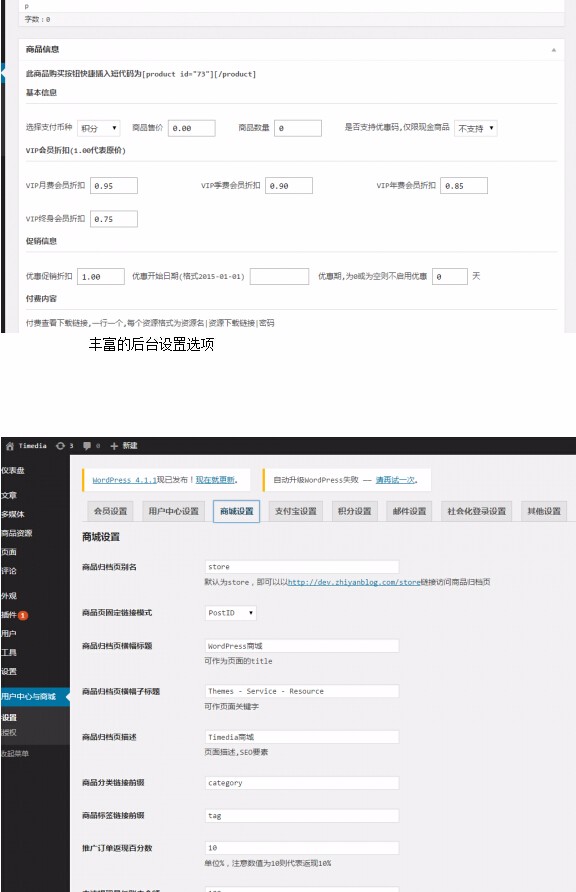Open the 其他设置 tab
The height and width of the screenshot is (892, 576).
pos(544,511)
